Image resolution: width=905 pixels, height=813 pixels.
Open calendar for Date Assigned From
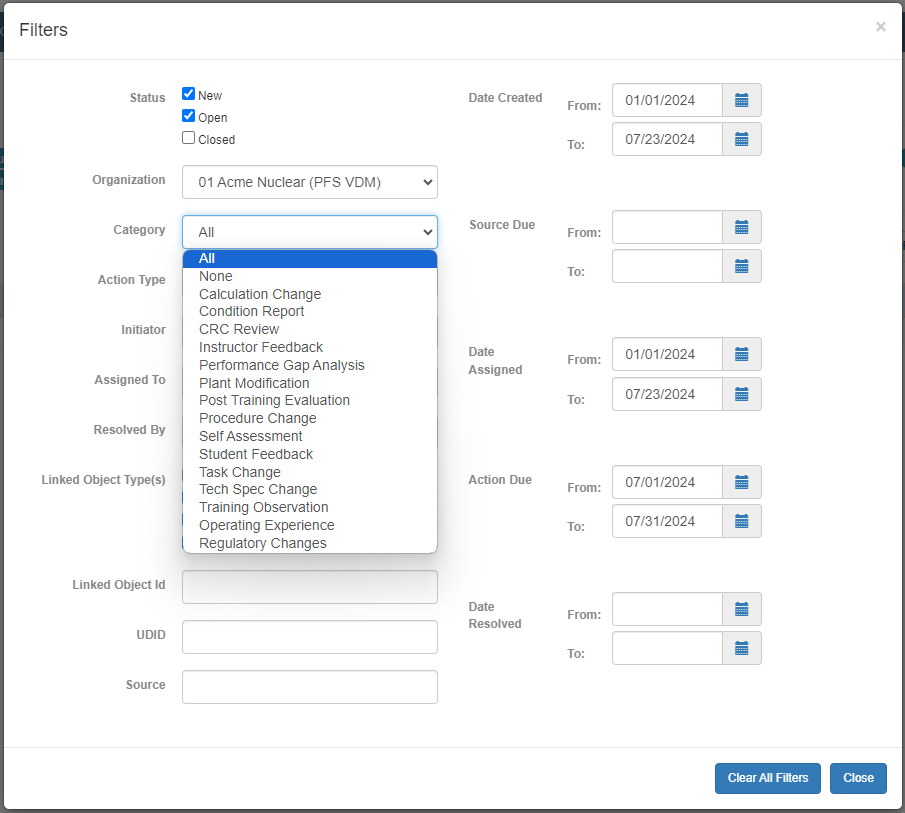(x=741, y=354)
